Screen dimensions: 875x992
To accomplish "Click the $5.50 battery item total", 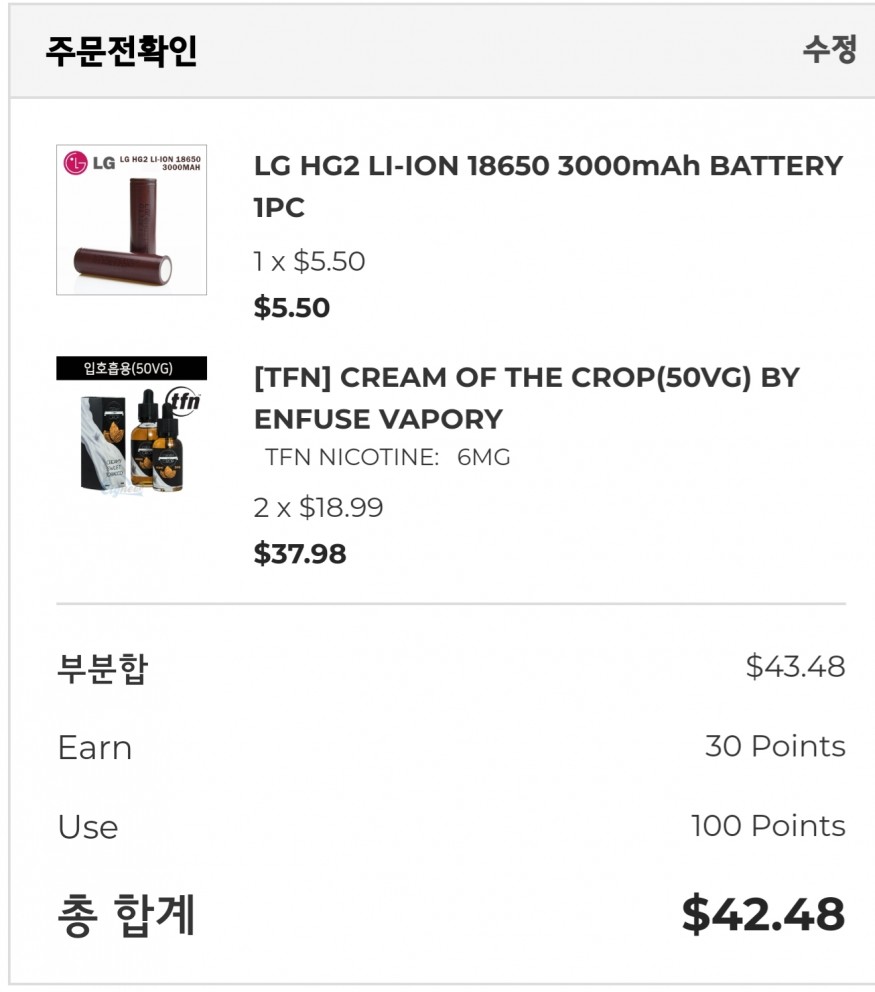I will point(291,308).
